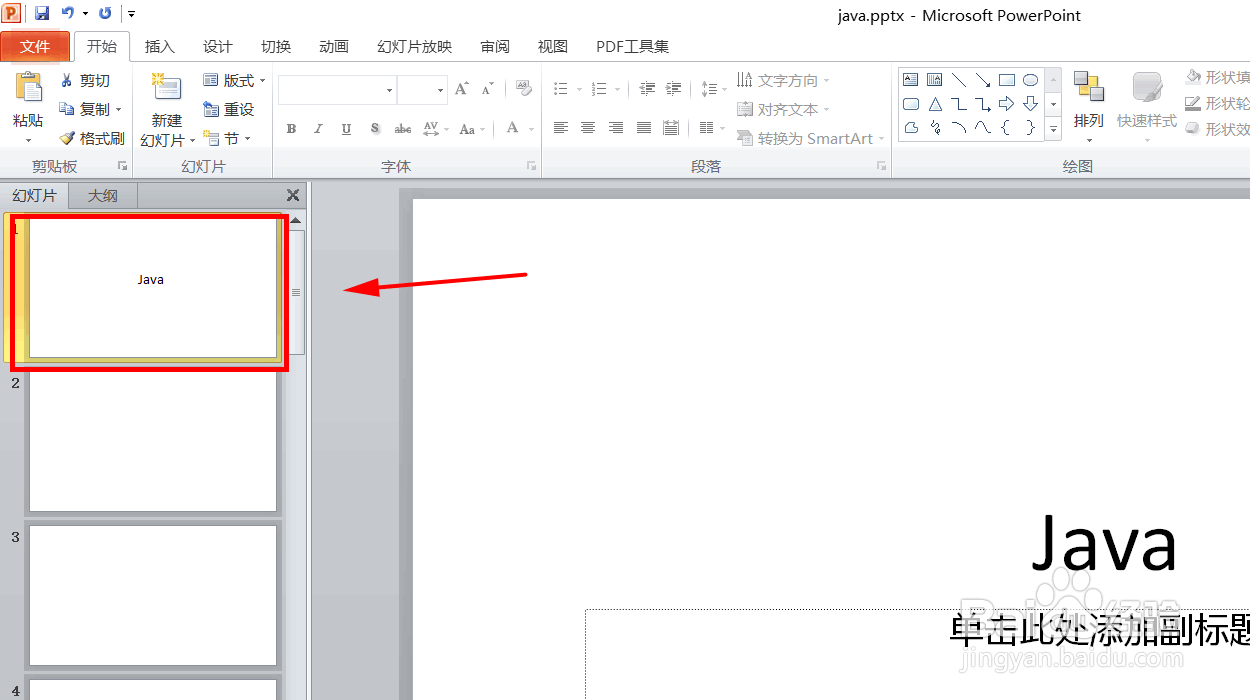The height and width of the screenshot is (700, 1250).
Task: Click the Java title text on slide
Action: [1104, 543]
